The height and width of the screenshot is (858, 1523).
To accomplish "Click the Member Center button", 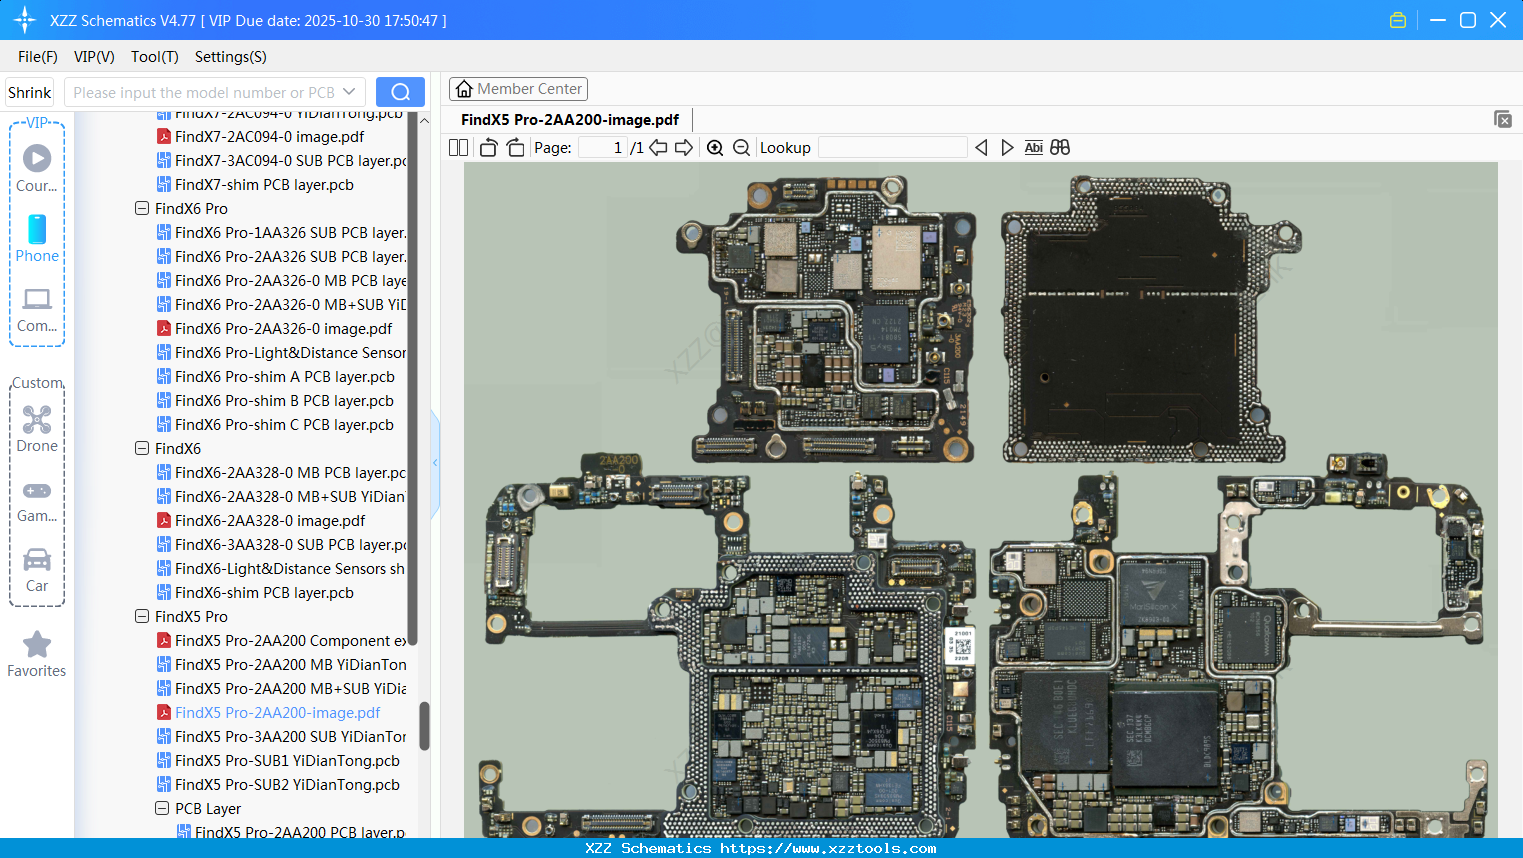I will click(518, 89).
